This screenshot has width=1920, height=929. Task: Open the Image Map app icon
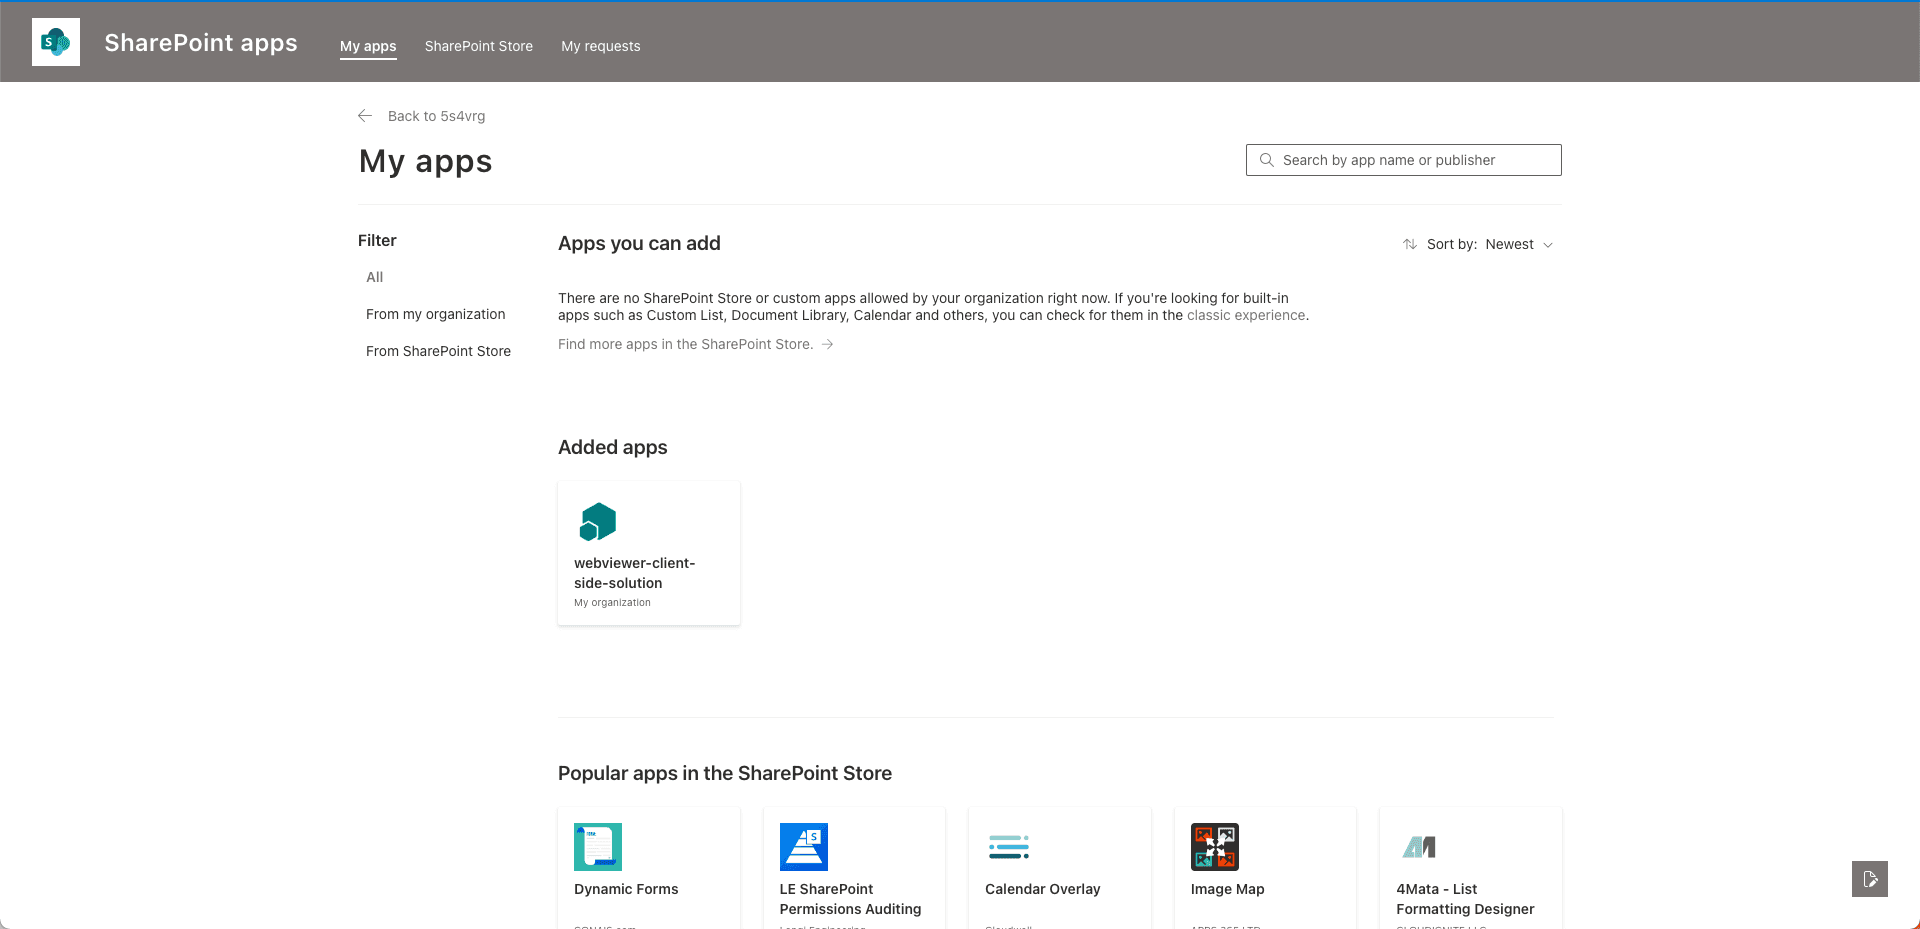click(1214, 847)
